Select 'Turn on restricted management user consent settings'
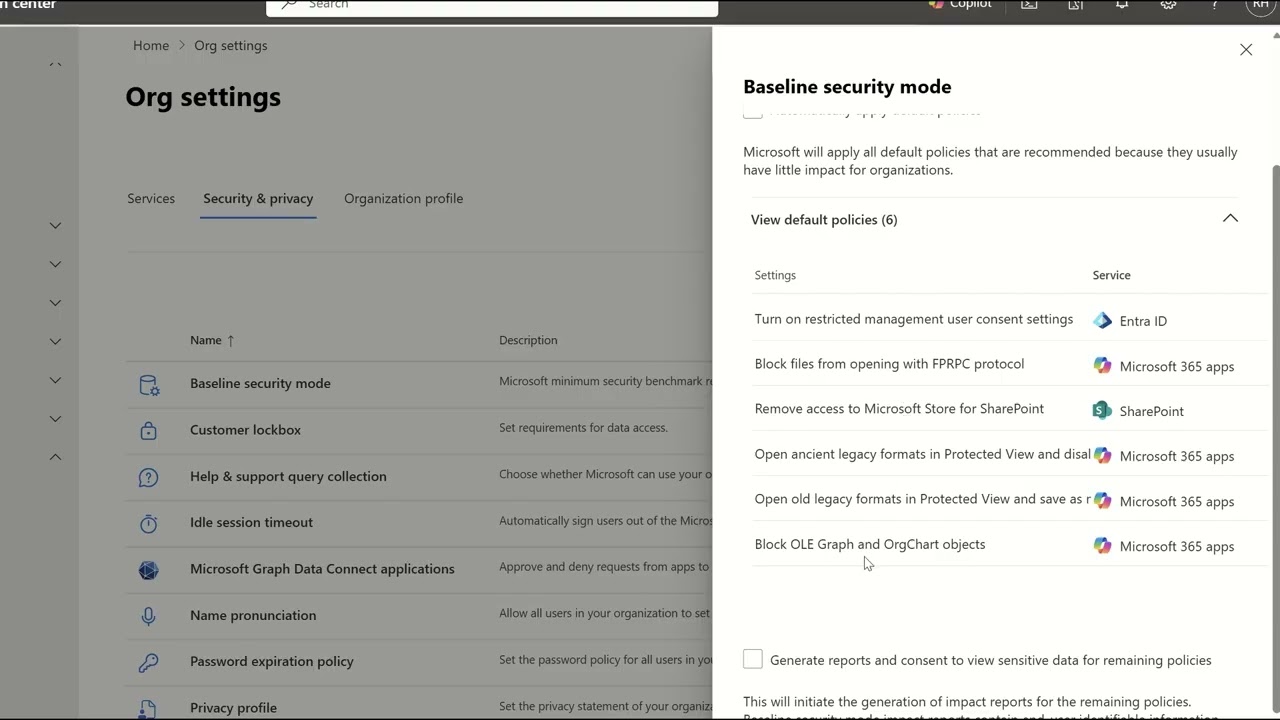This screenshot has width=1280, height=720. (x=914, y=319)
